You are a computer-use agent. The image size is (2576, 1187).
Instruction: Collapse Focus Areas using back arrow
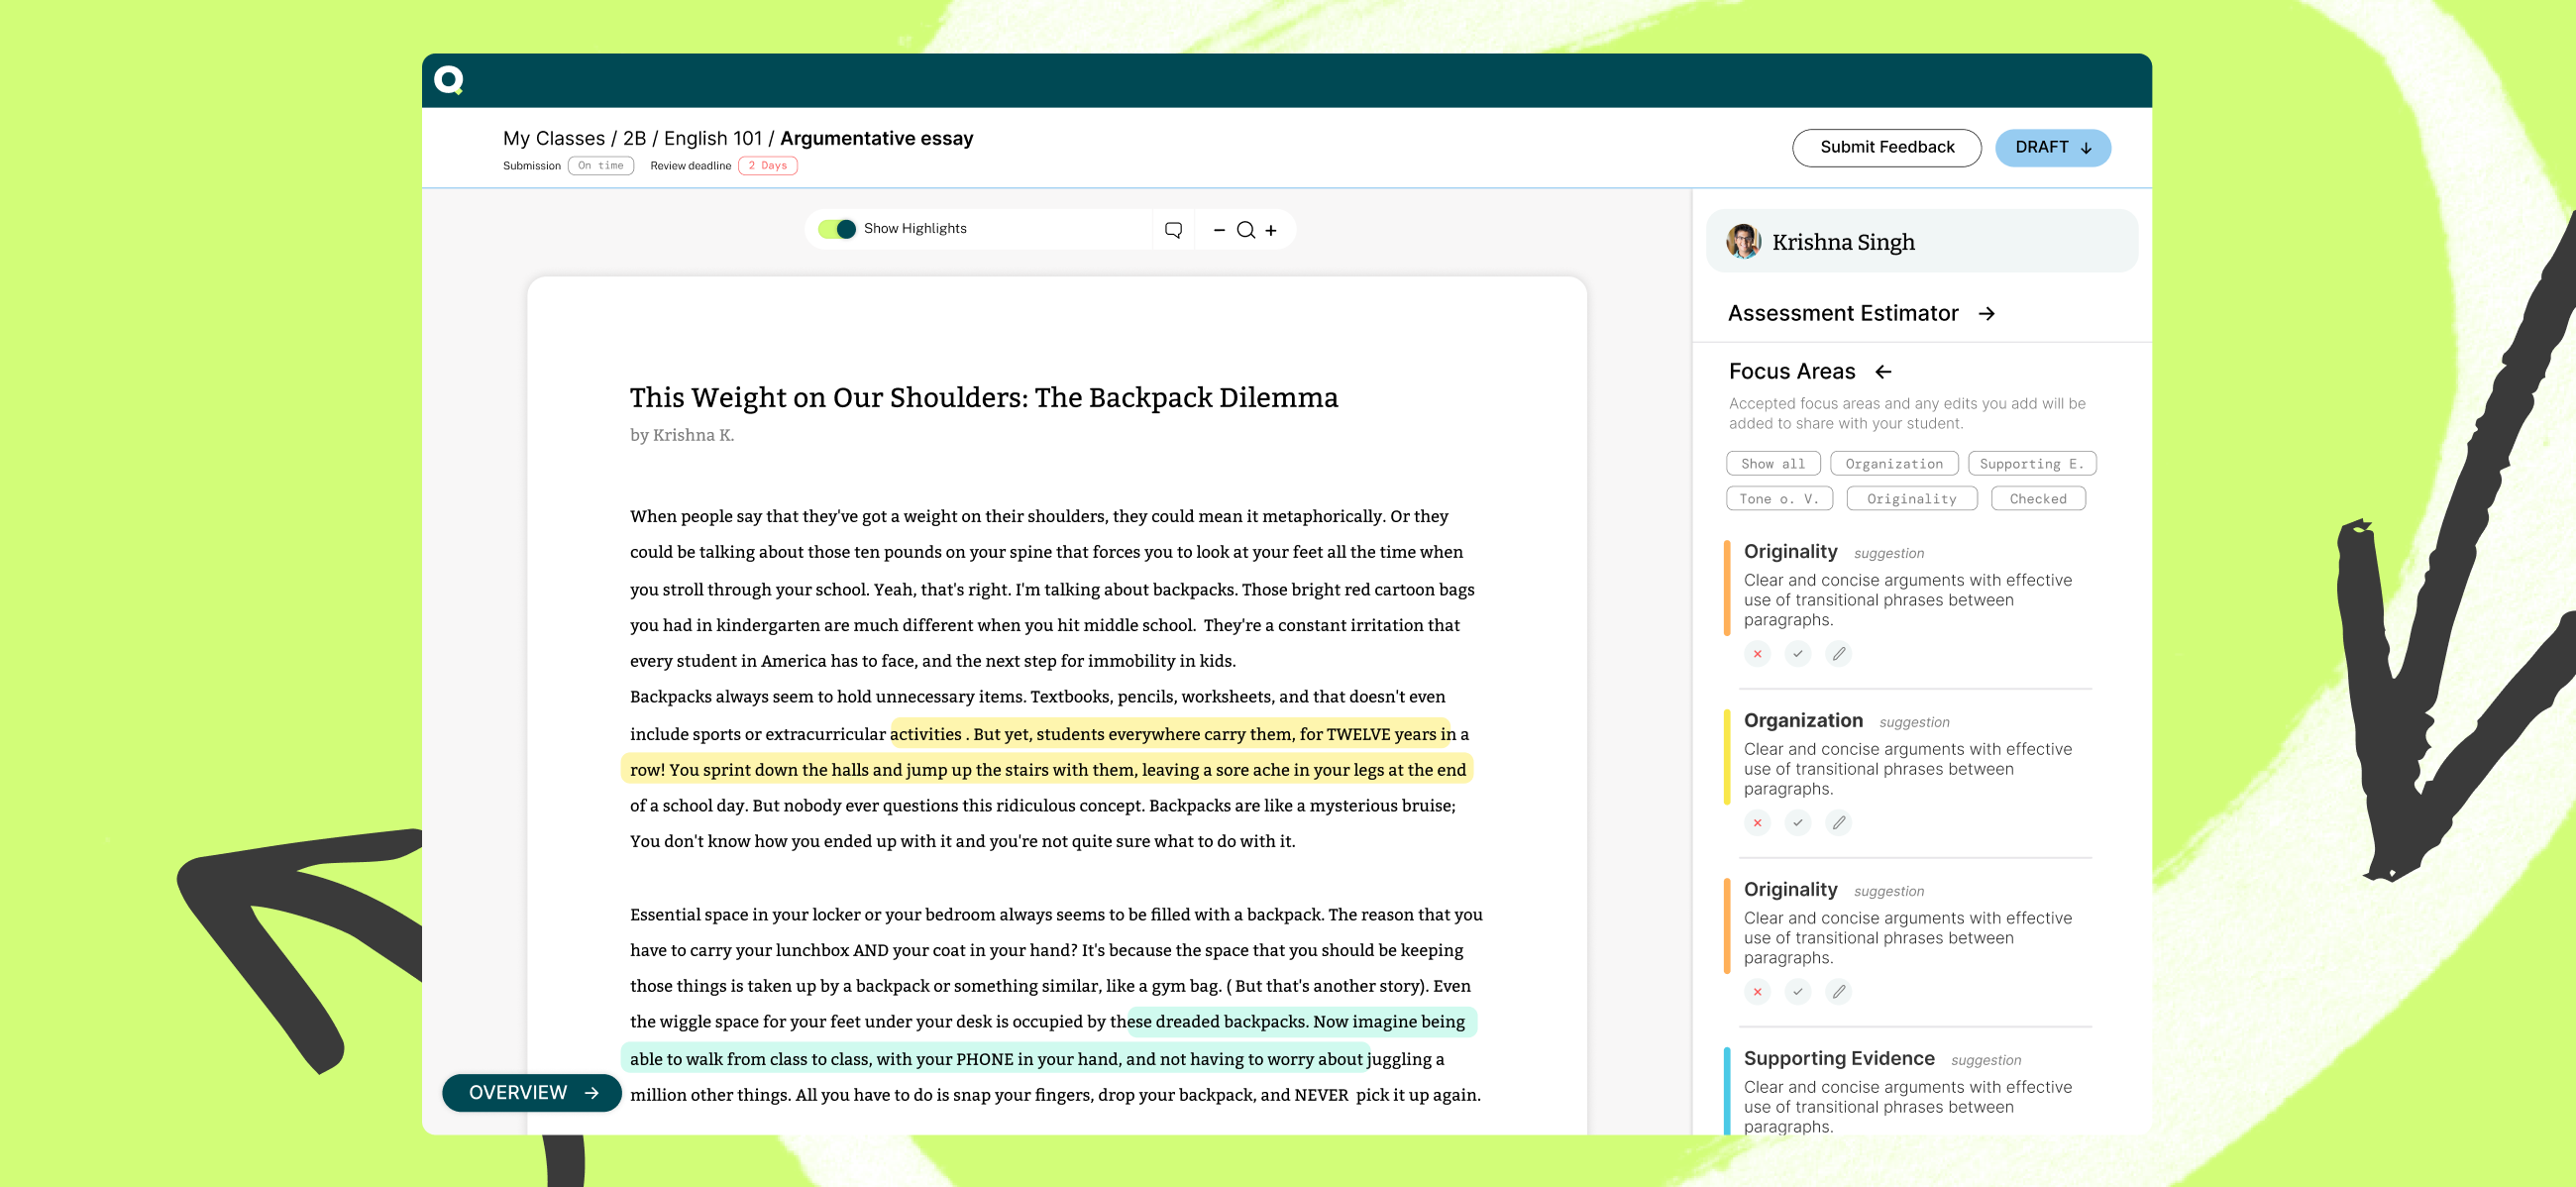coord(1883,372)
